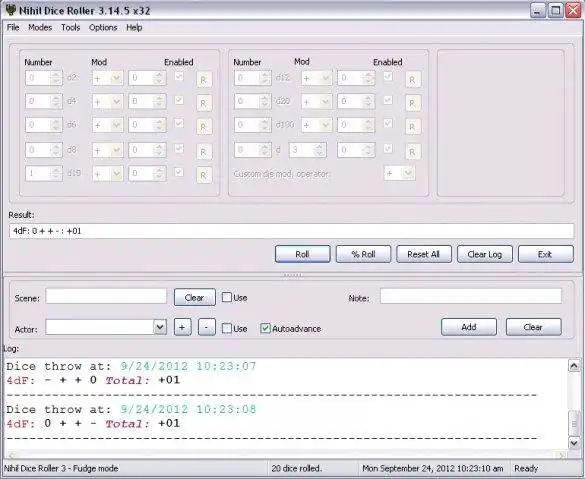Click the log vertical scrollbar thumb
The width and height of the screenshot is (585, 479).
tap(574, 423)
